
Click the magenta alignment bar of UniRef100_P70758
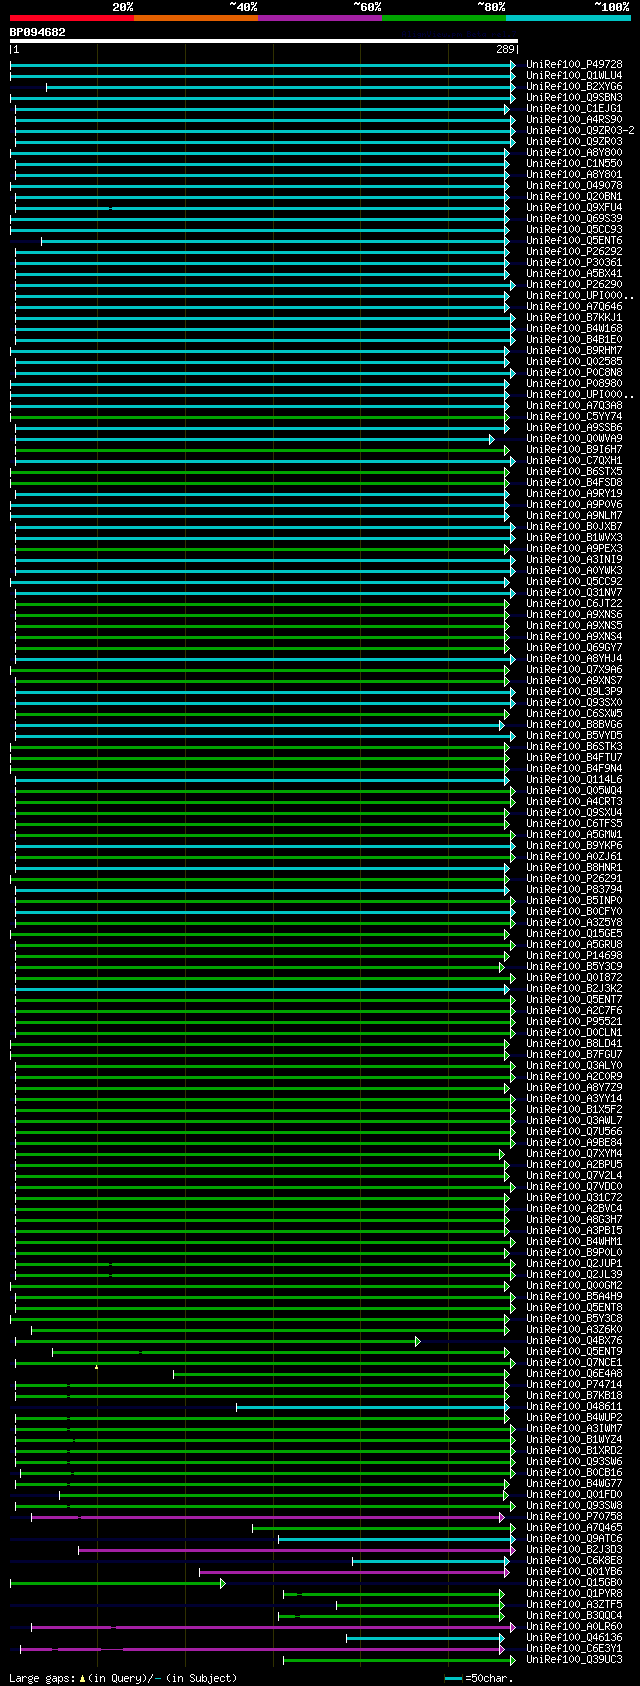[x=267, y=1517]
